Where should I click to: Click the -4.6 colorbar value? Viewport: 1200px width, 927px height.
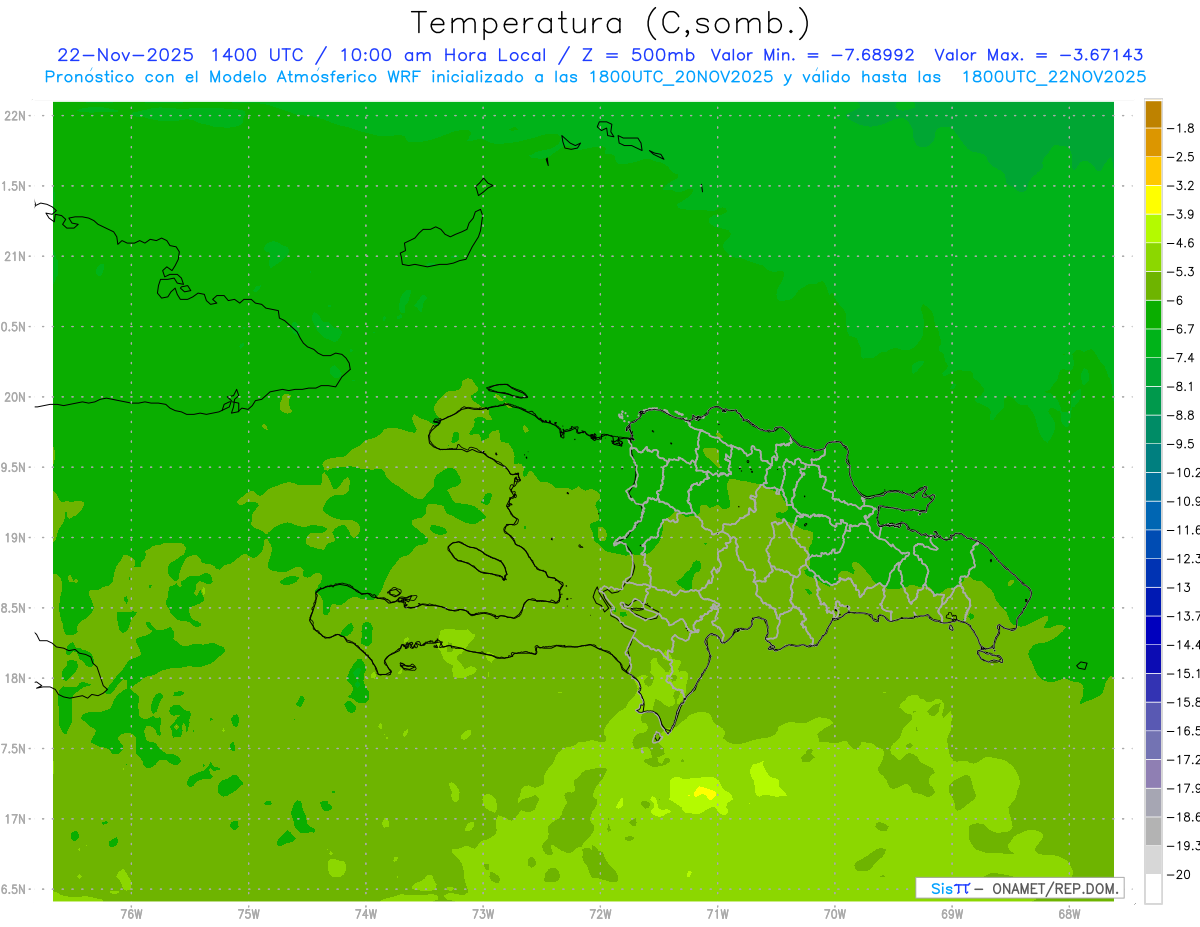(1181, 243)
